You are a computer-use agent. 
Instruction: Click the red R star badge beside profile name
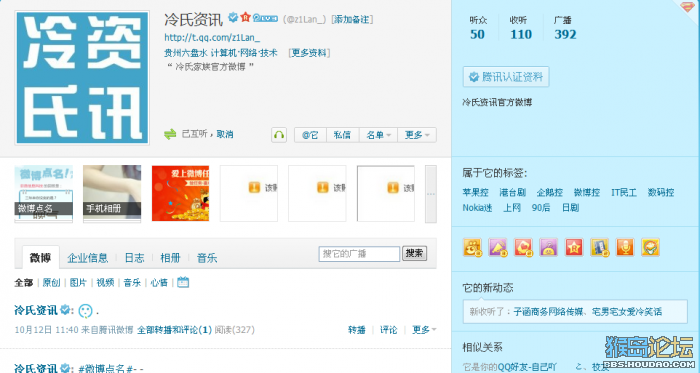click(245, 17)
